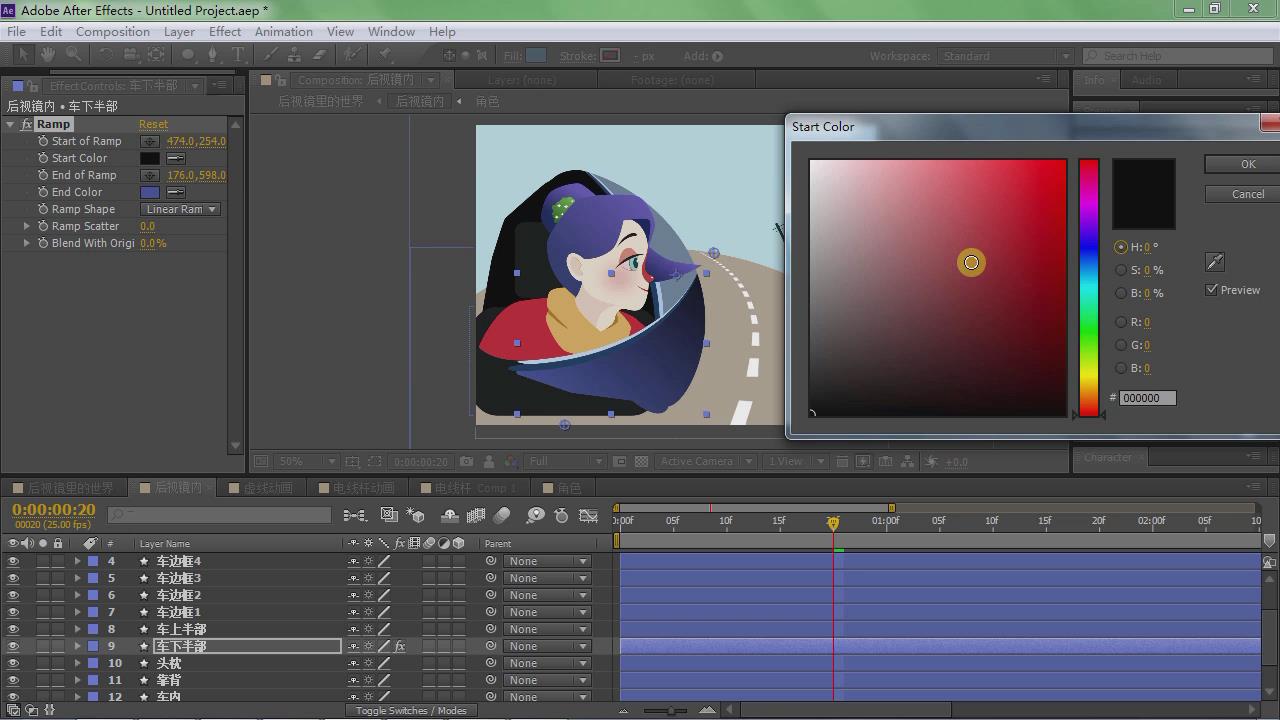Click End Color eyedropper in Effect Controls
The width and height of the screenshot is (1280, 720).
point(176,192)
